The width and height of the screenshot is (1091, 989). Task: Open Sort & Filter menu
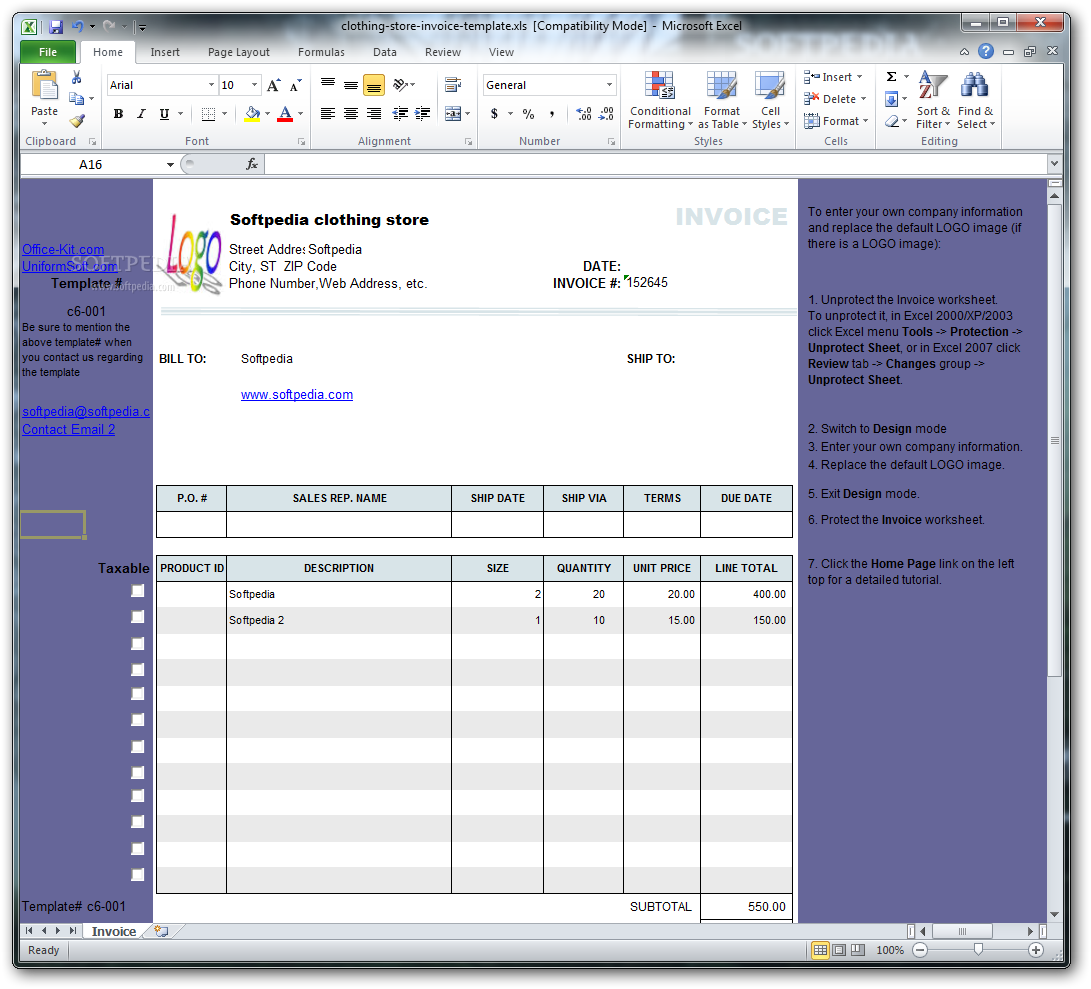[x=932, y=100]
